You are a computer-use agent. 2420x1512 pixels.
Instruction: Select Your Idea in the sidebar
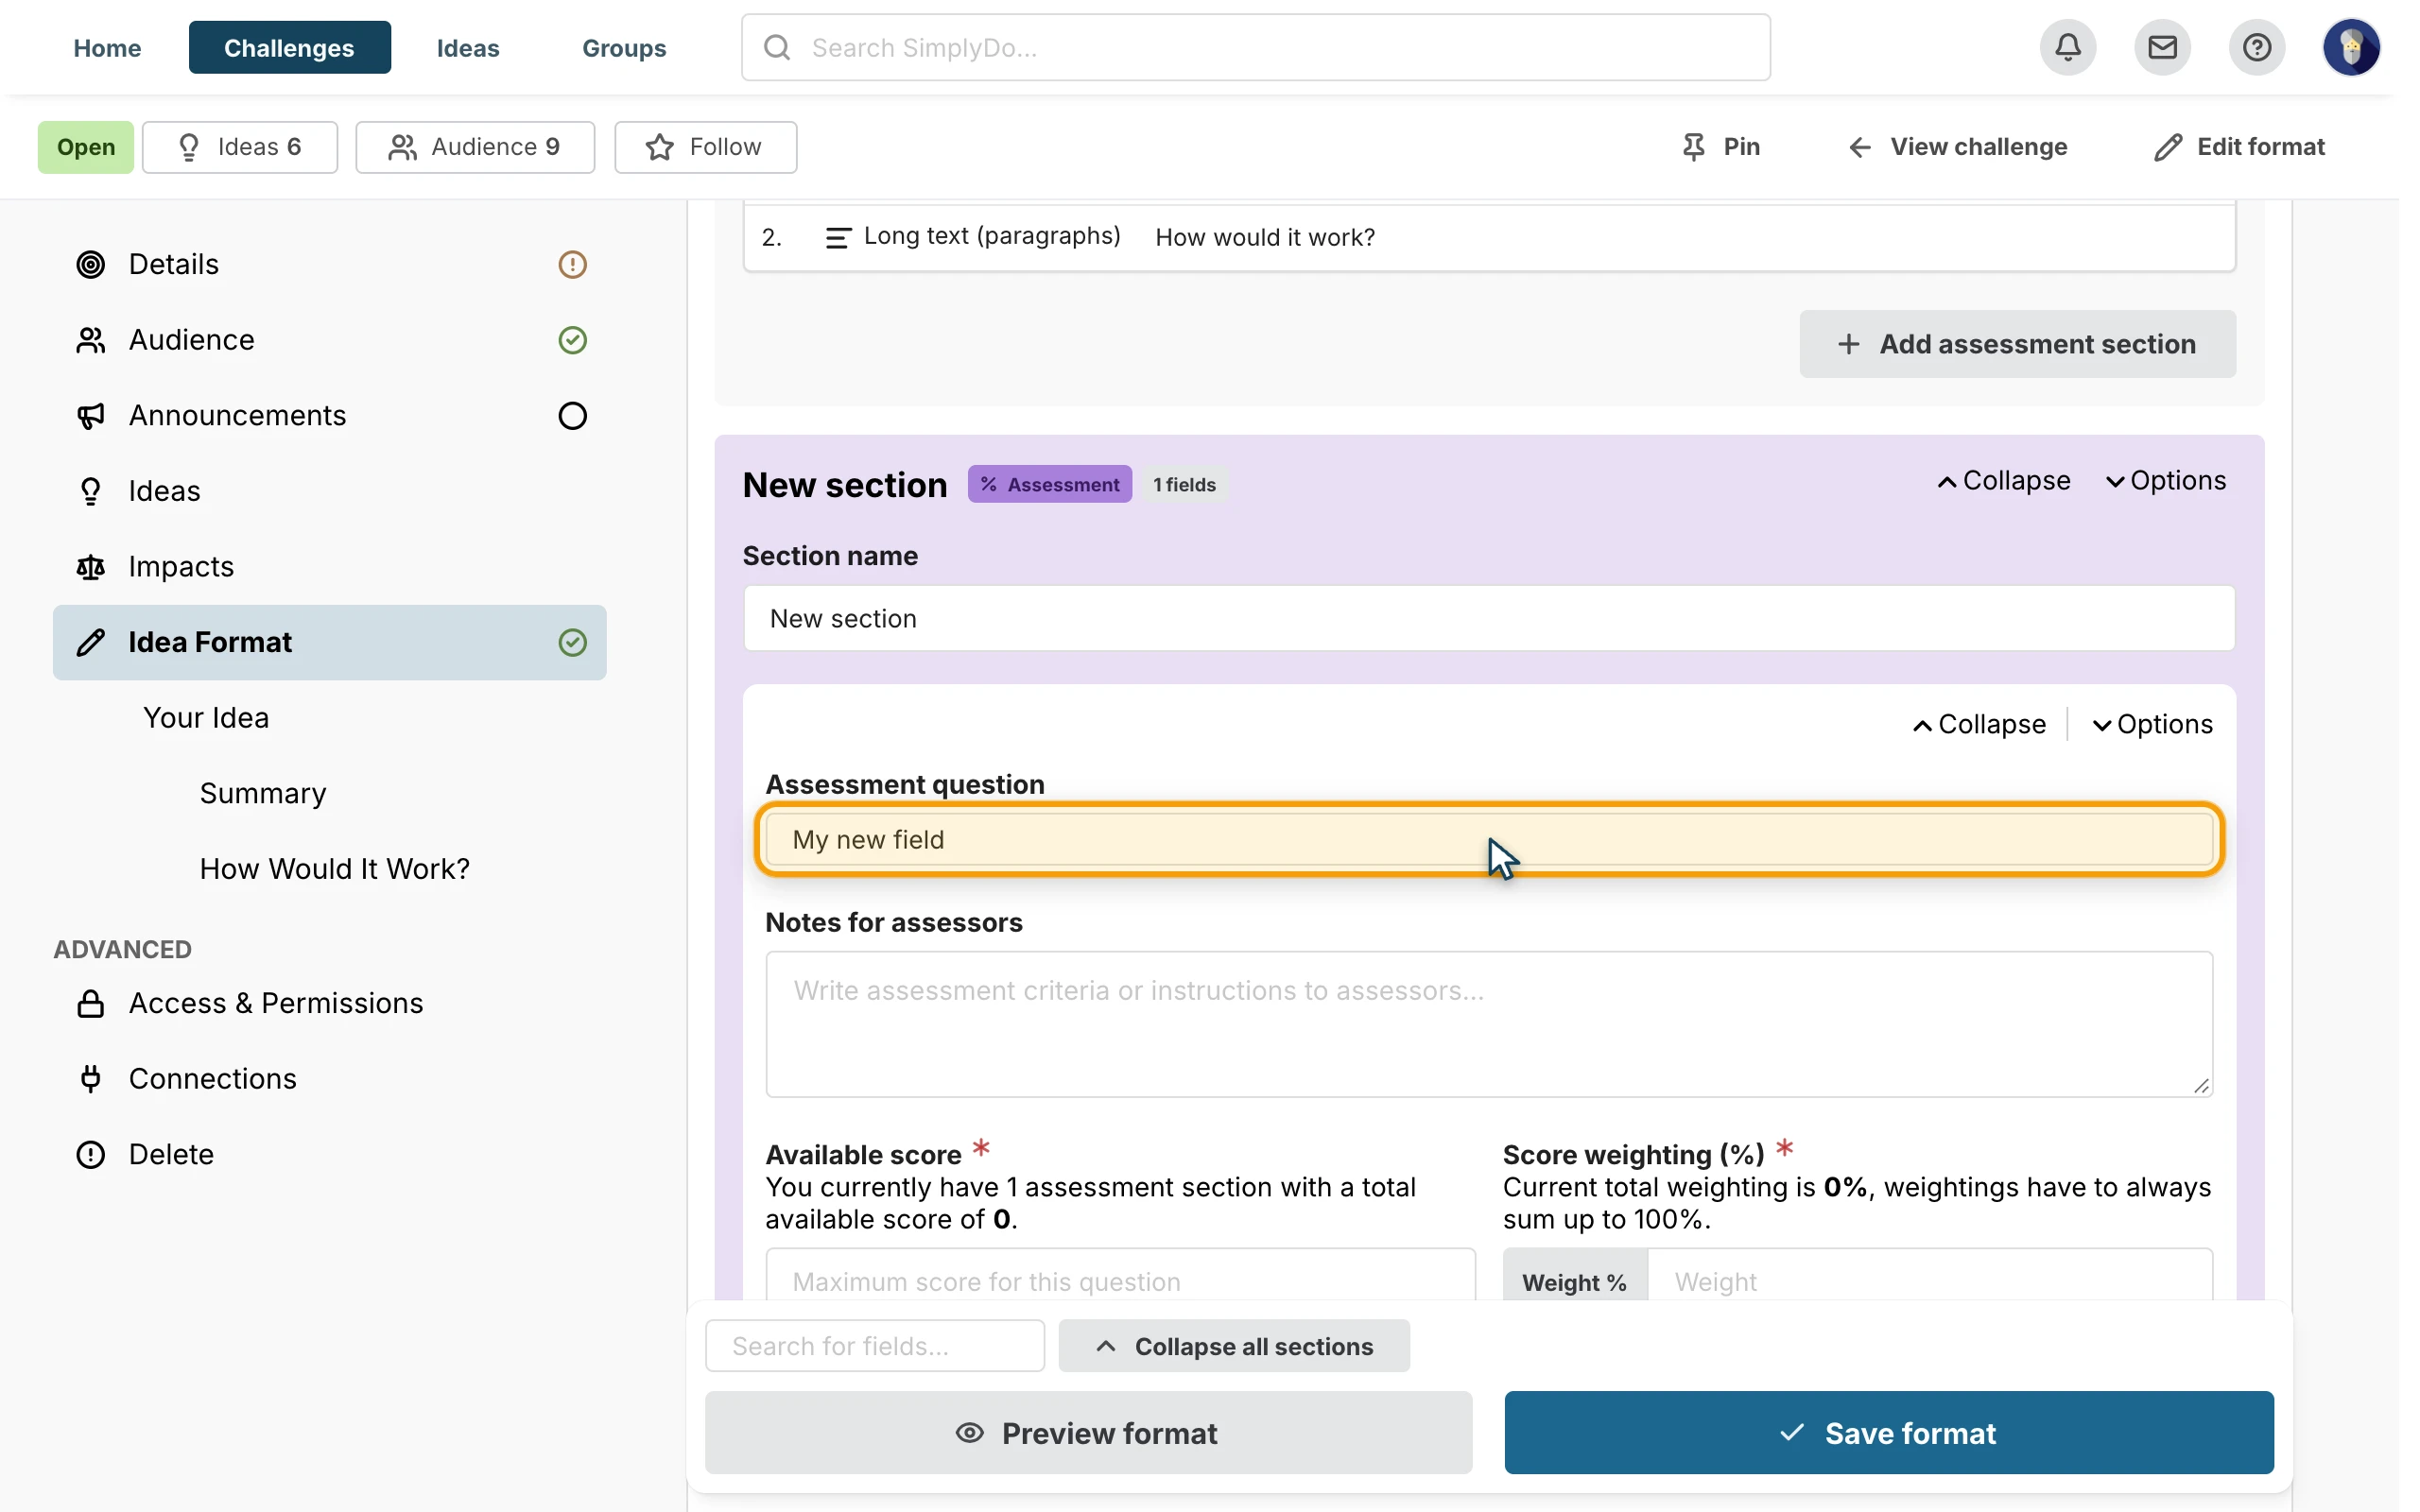pos(206,718)
